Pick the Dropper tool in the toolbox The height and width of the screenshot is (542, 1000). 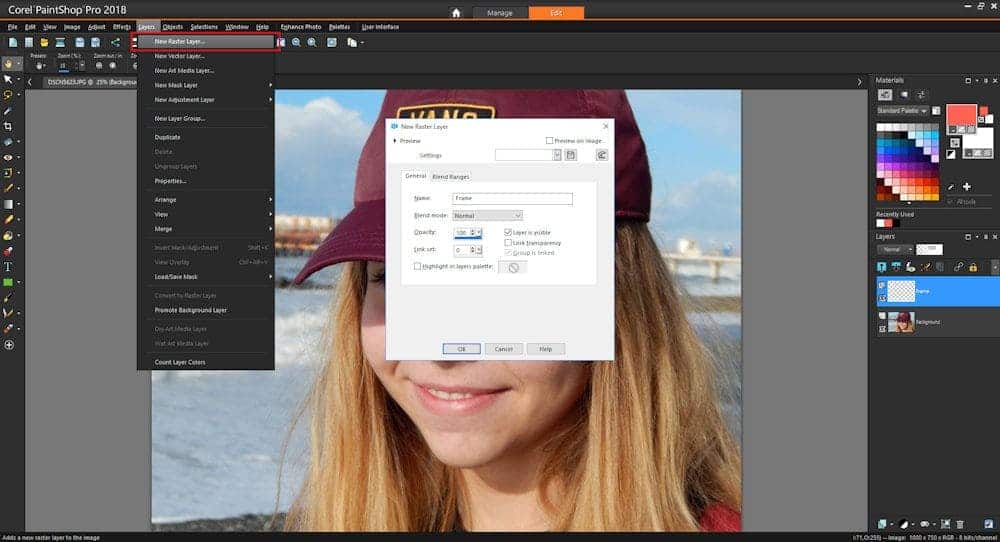tap(8, 111)
